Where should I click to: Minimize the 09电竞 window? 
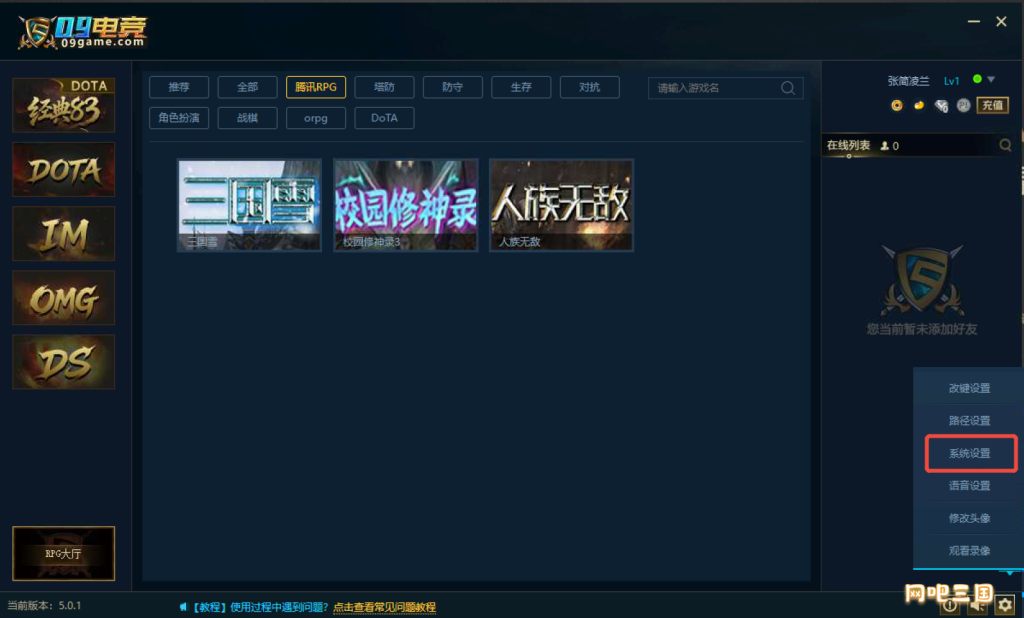tap(974, 22)
